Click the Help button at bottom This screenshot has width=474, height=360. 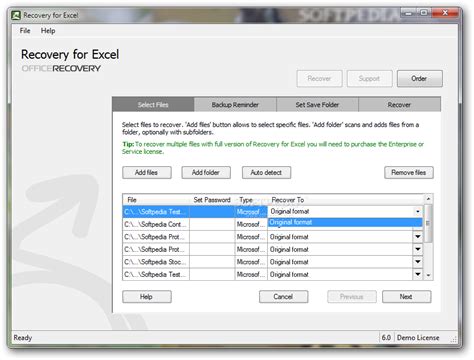pyautogui.click(x=147, y=297)
